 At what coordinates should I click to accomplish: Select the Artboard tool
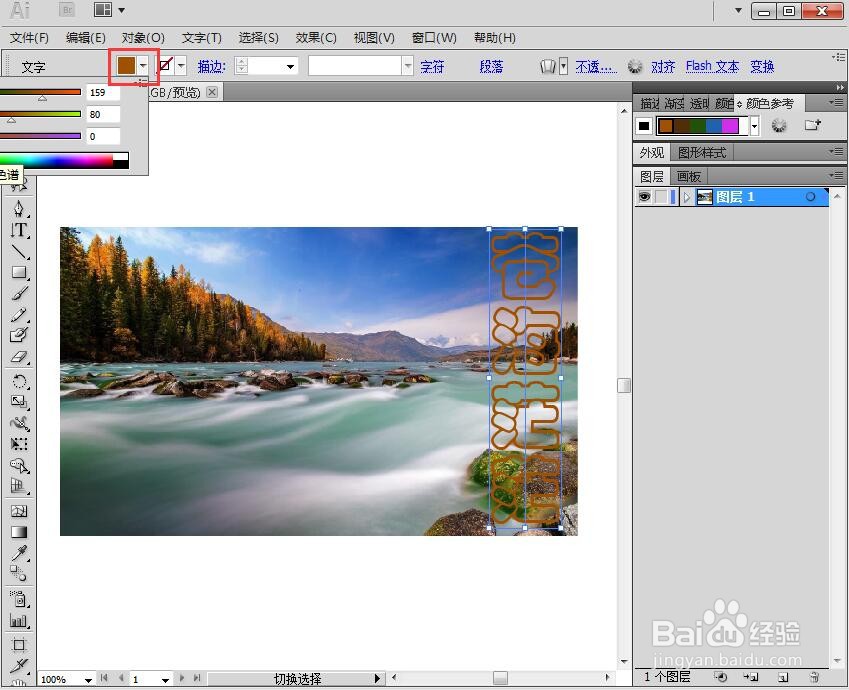(19, 645)
